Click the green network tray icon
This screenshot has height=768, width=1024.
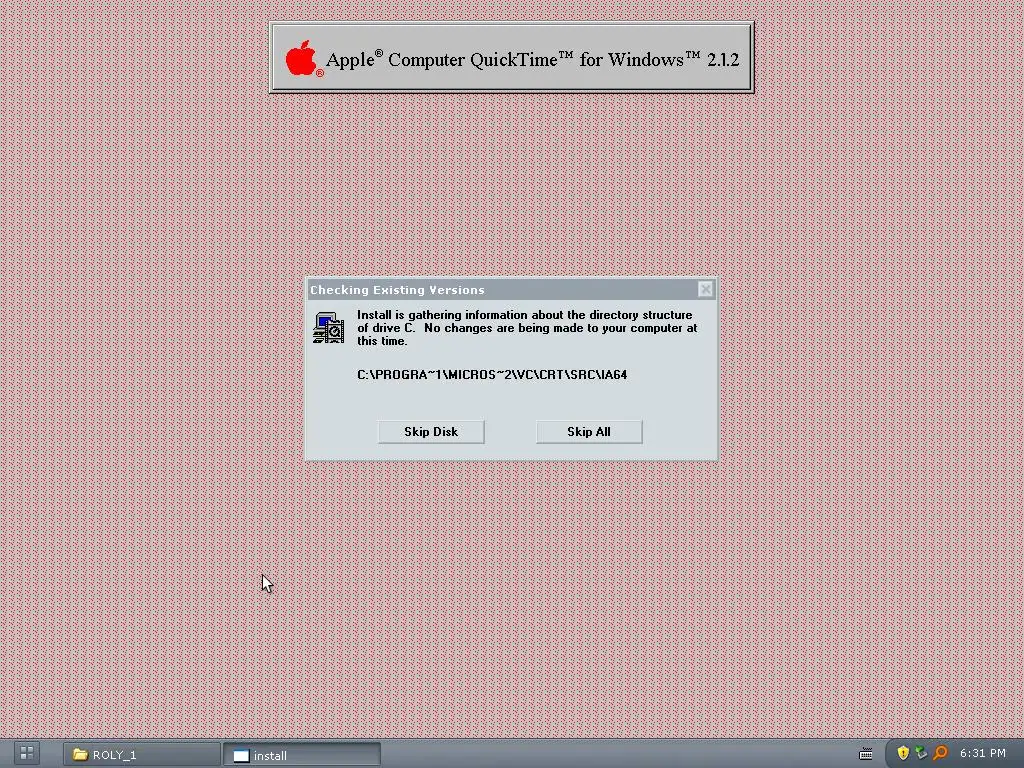click(x=921, y=753)
